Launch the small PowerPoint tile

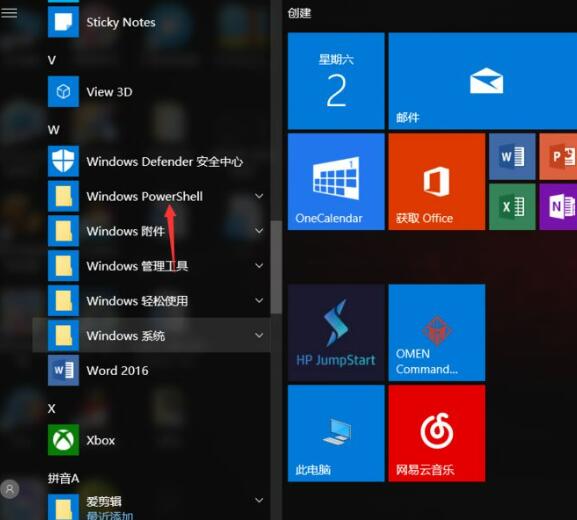(x=558, y=157)
